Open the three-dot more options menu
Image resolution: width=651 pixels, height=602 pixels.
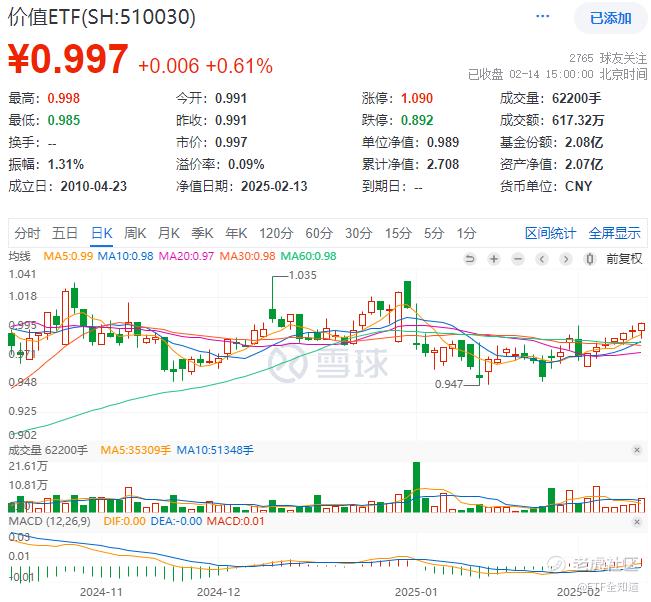543,17
